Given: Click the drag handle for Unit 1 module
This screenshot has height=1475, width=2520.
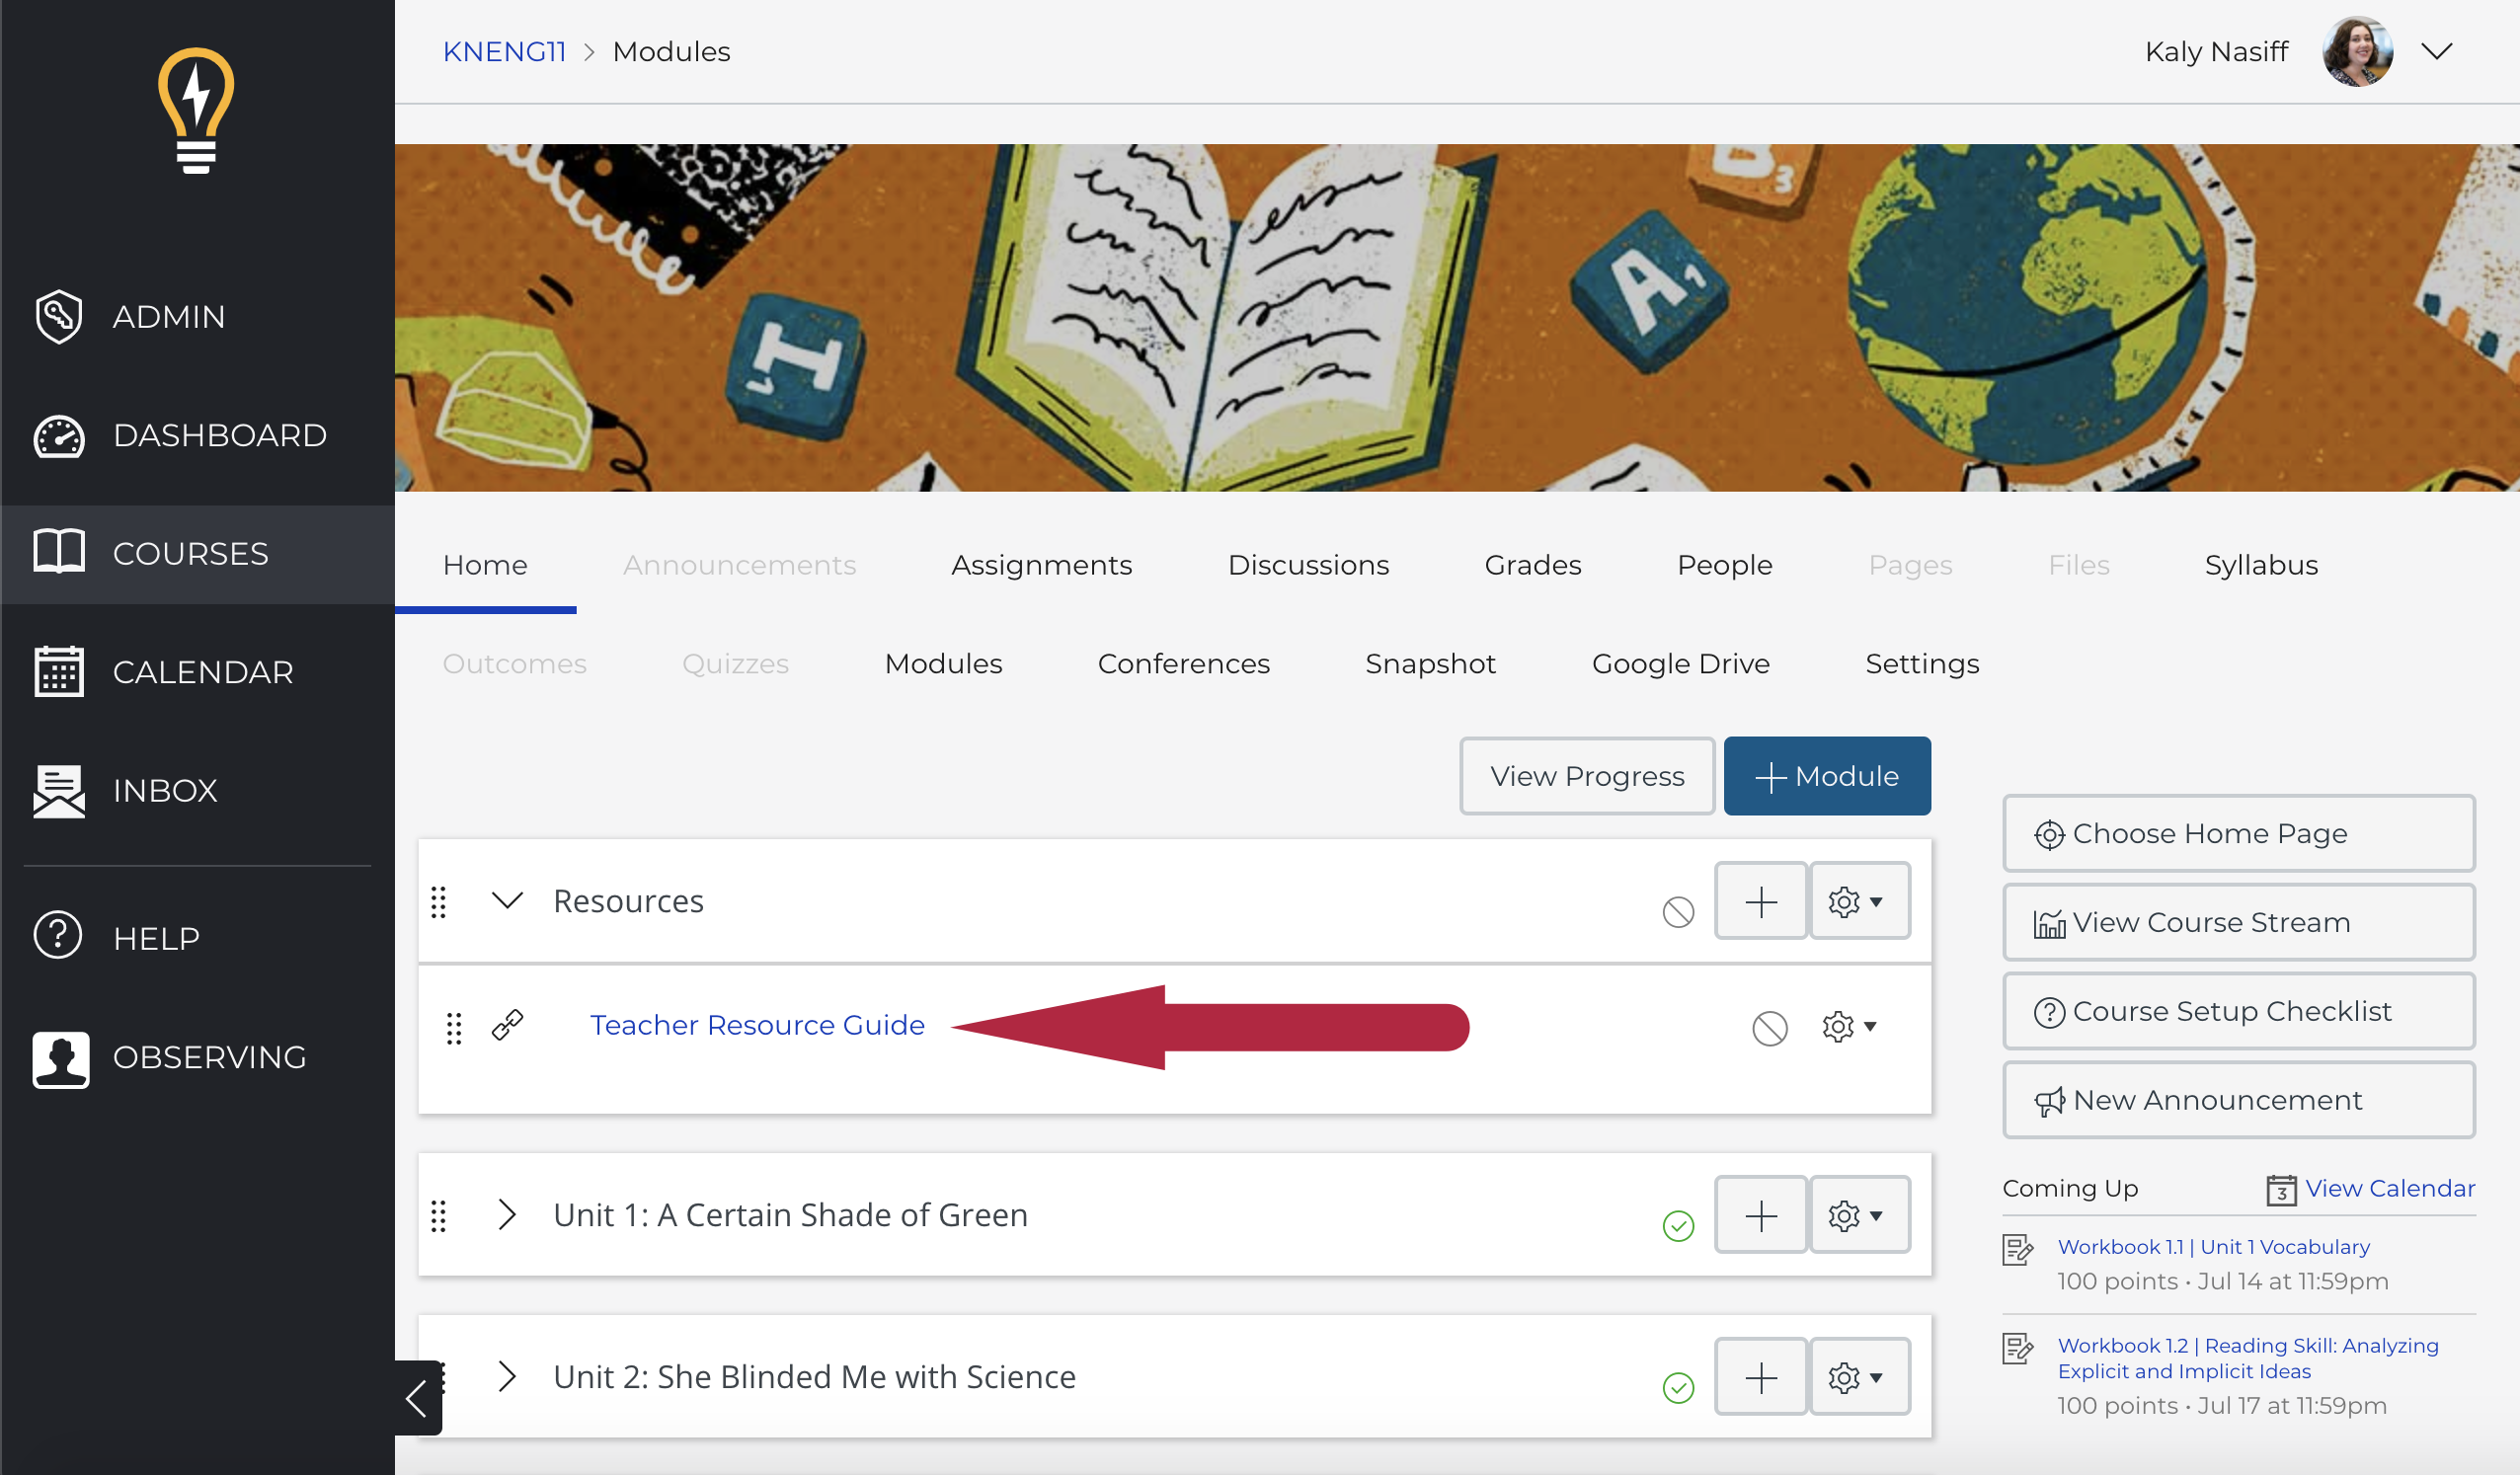Looking at the screenshot, I should pos(438,1215).
